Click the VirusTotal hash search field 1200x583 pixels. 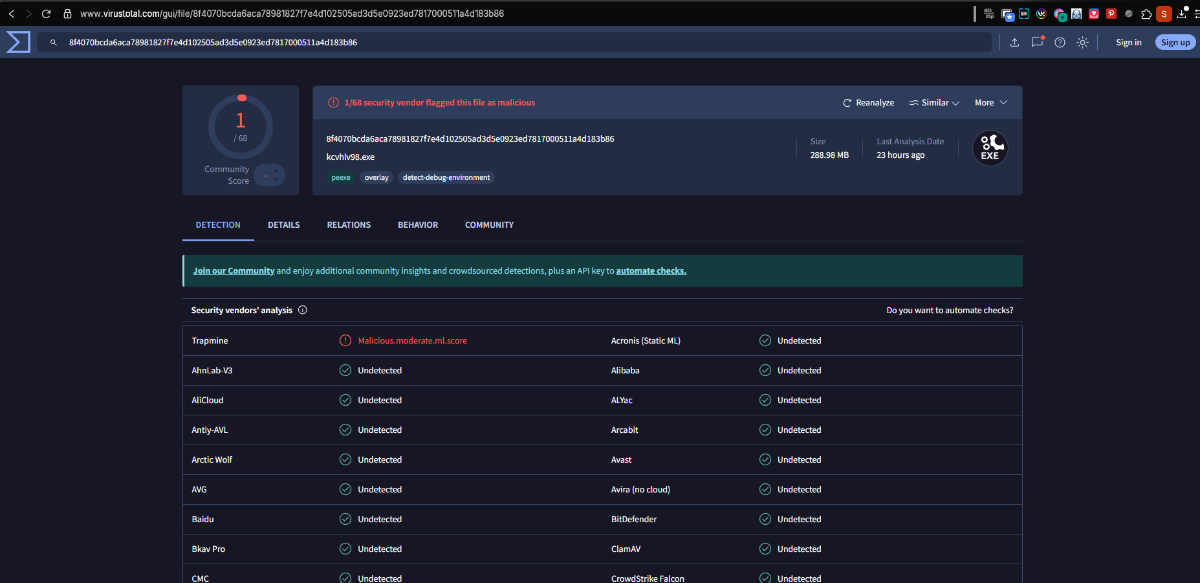coord(515,42)
